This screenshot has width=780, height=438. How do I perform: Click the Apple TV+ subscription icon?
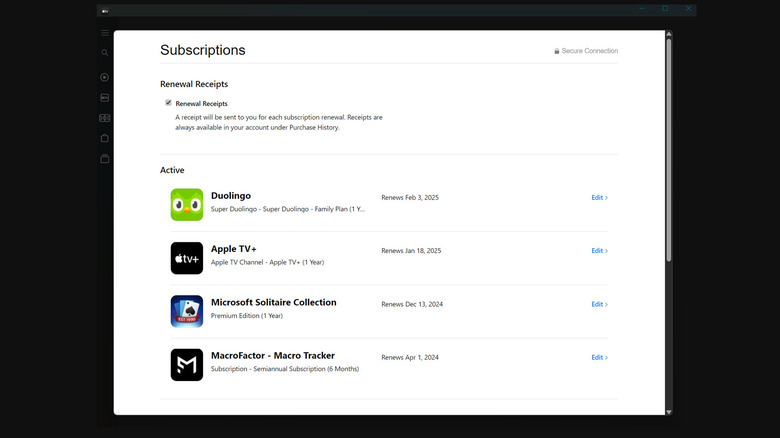187,258
